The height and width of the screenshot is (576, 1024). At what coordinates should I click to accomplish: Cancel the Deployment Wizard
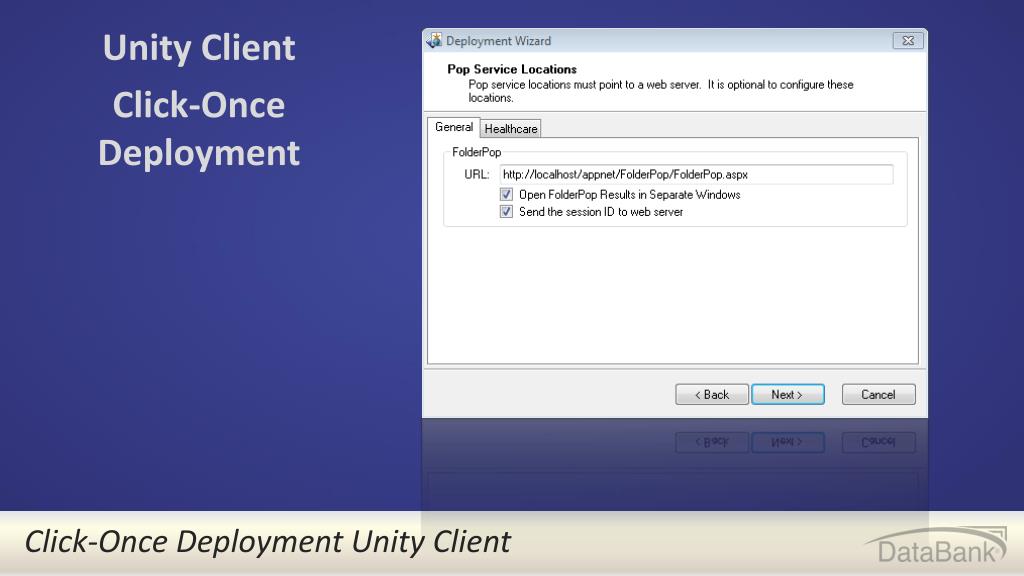[x=878, y=394]
